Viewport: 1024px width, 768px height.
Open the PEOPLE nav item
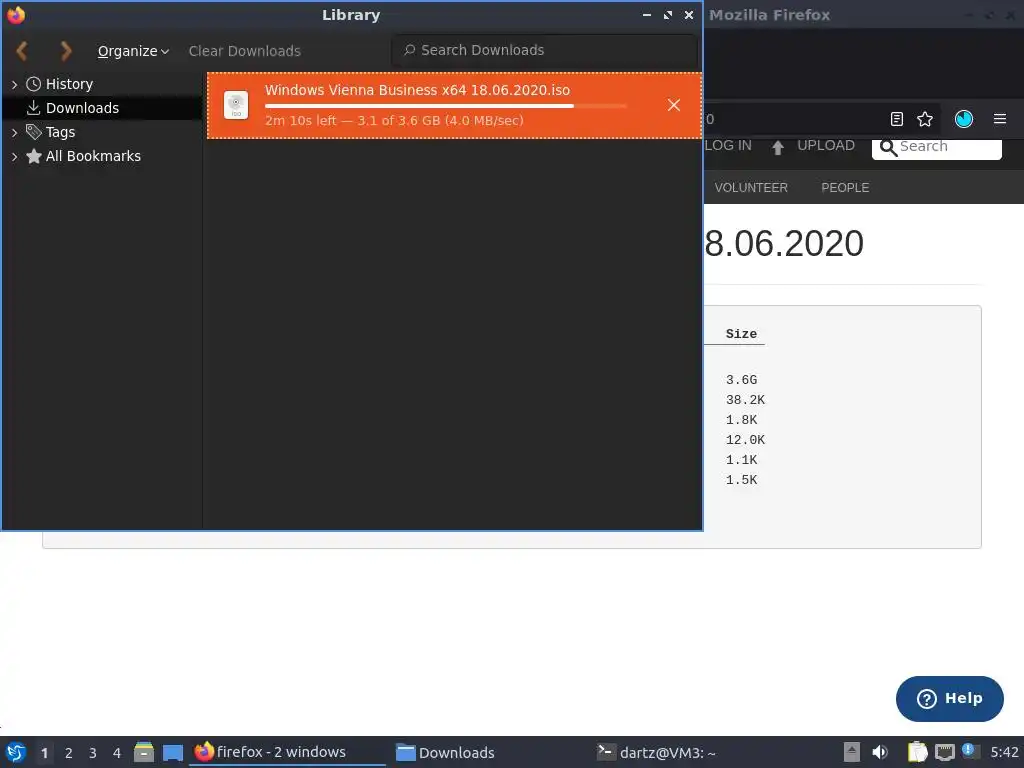tap(844, 187)
